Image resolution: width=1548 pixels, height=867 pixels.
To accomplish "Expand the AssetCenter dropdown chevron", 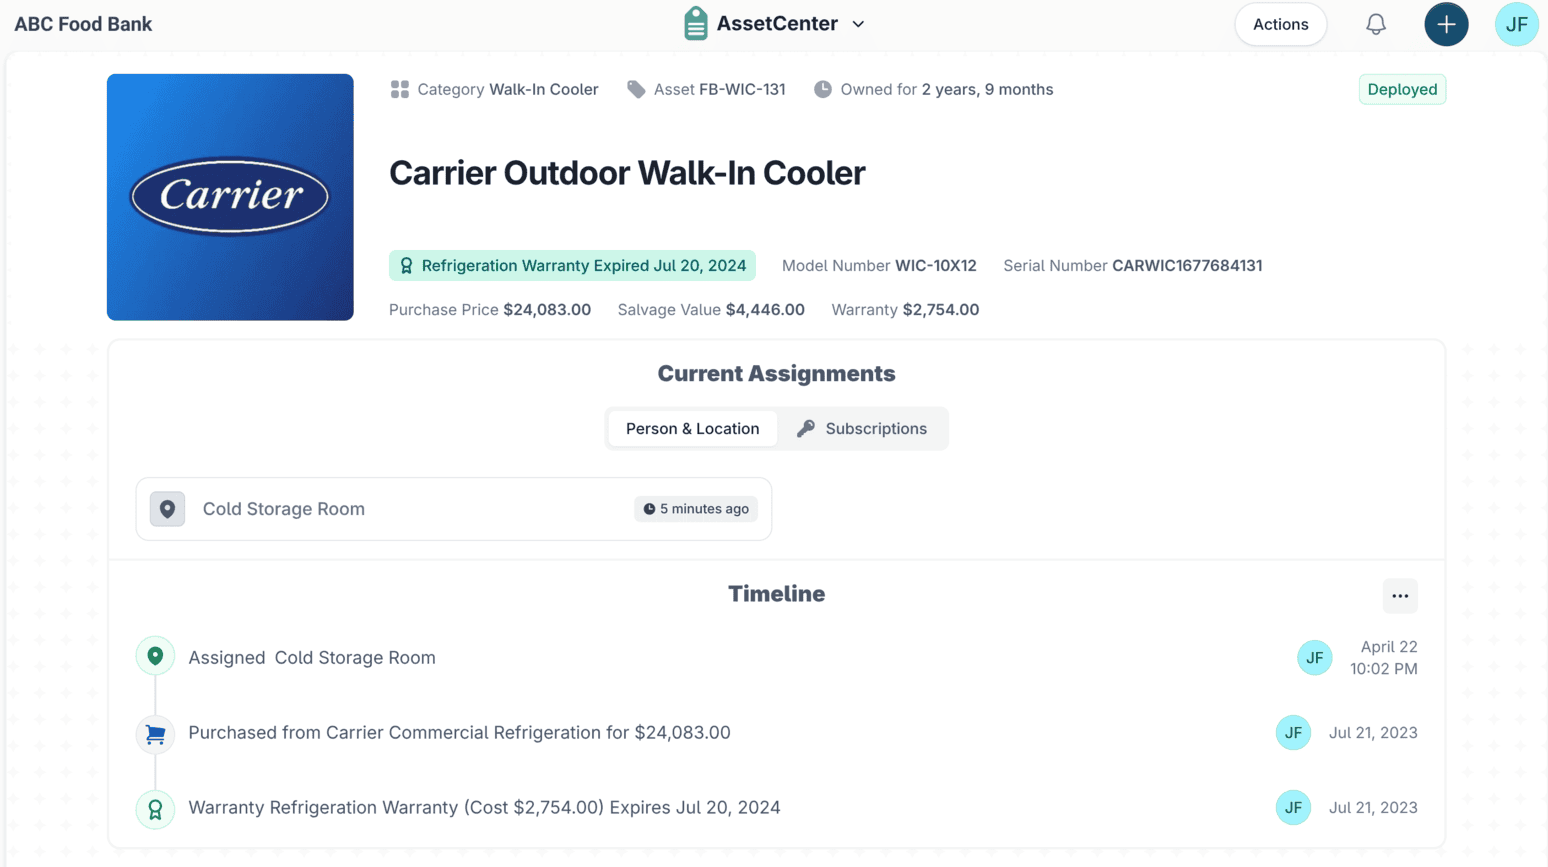I will (858, 24).
